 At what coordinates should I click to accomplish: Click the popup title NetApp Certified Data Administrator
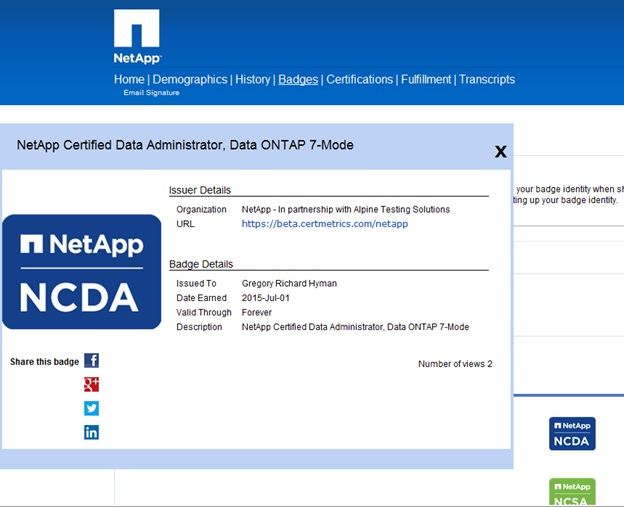(x=185, y=145)
